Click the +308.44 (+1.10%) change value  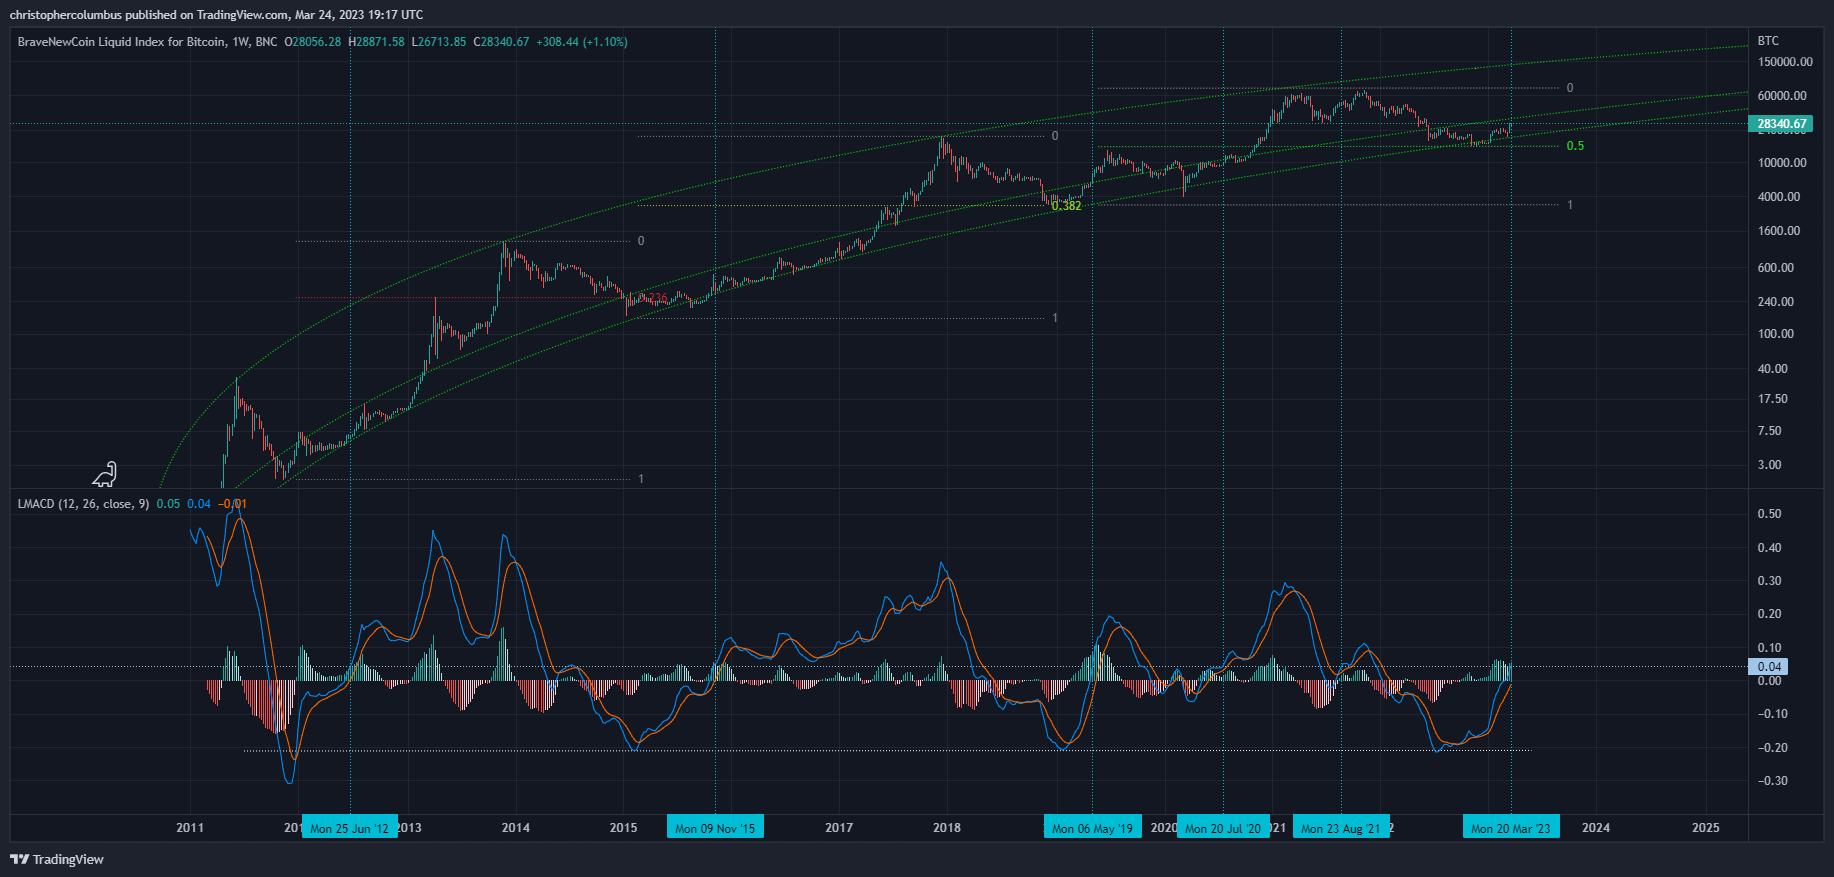[582, 42]
